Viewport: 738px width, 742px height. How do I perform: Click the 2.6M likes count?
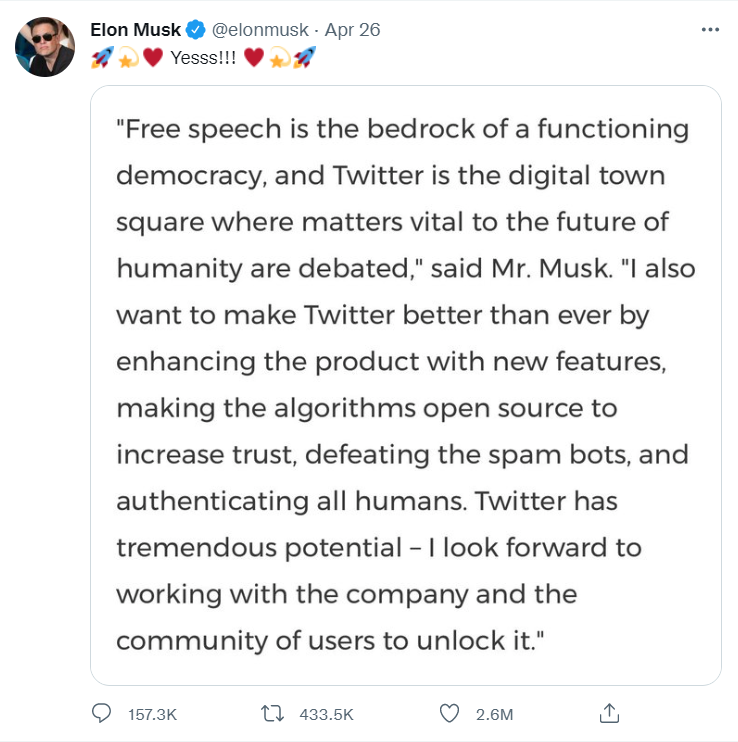(494, 715)
